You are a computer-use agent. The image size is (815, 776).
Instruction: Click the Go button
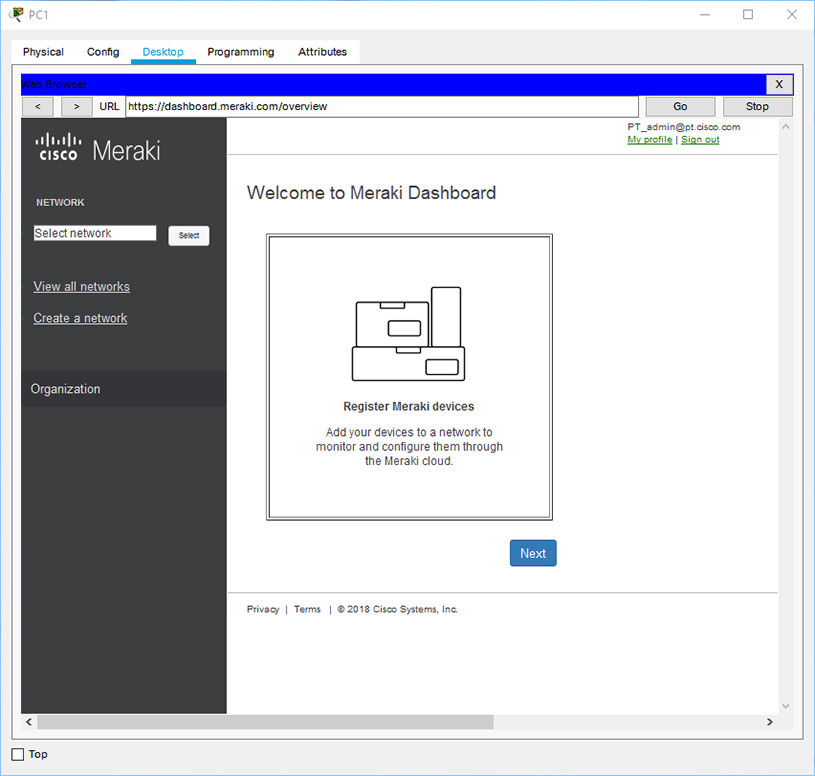680,107
